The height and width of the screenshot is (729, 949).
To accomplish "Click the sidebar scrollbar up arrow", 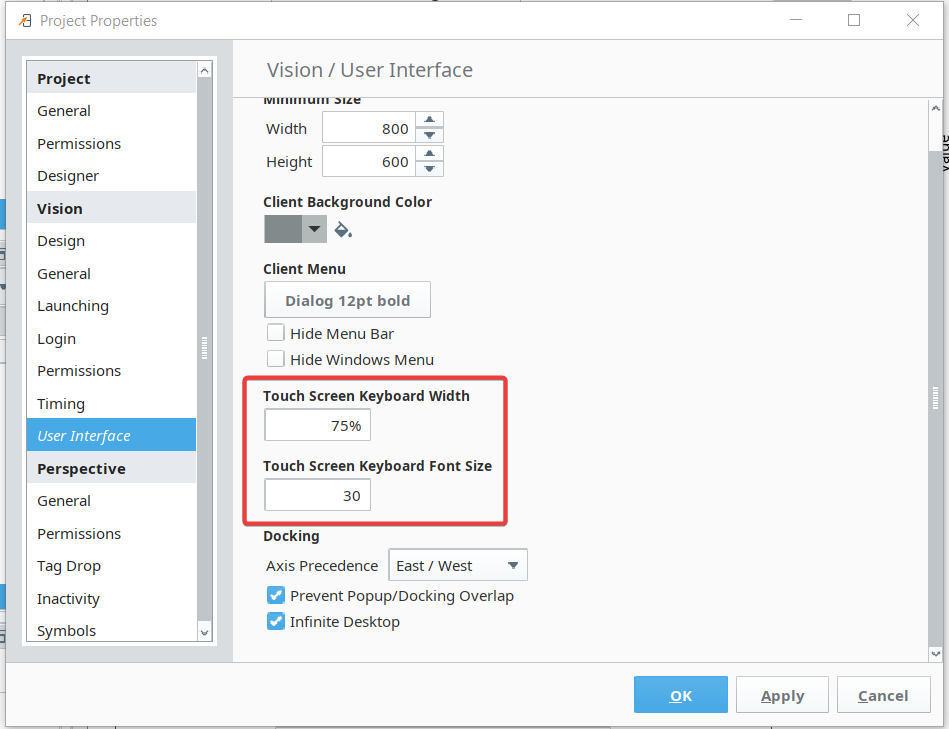I will coord(205,71).
